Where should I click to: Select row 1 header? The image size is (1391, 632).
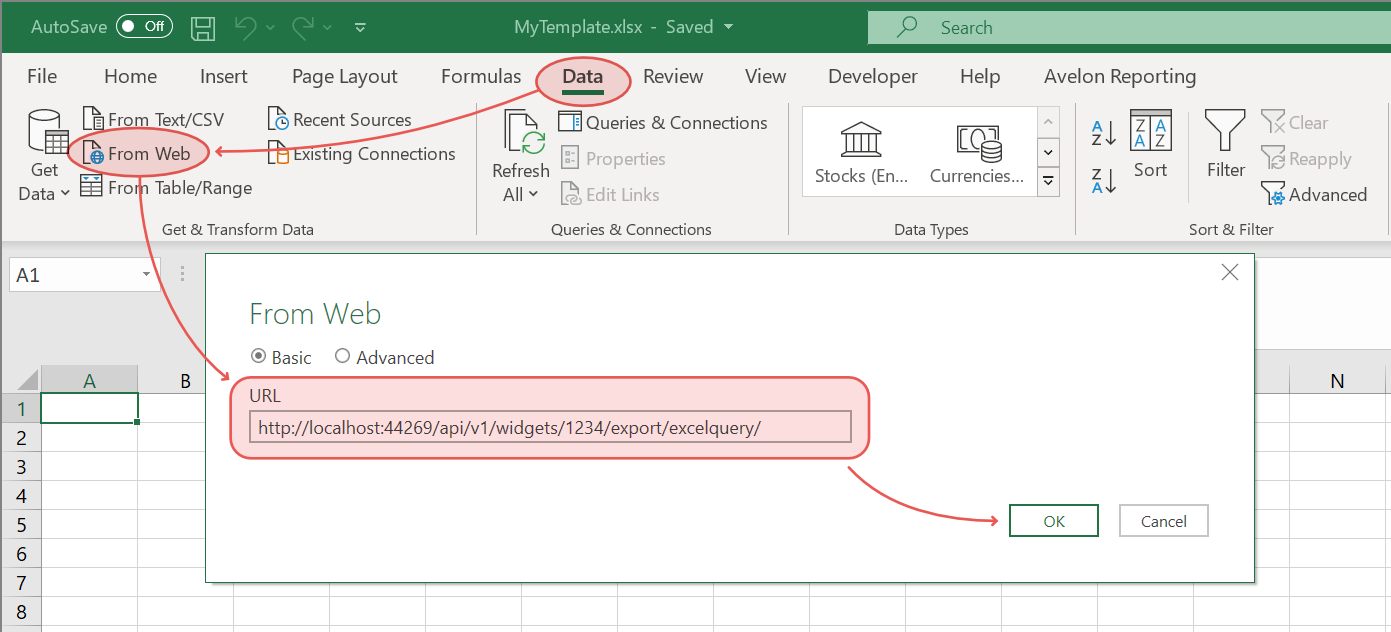[21, 408]
